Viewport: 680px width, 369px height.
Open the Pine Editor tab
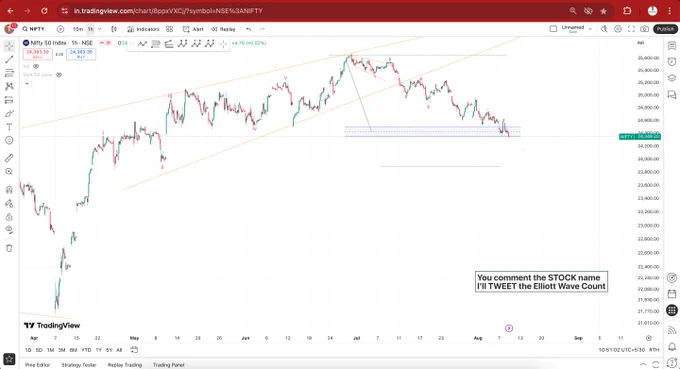point(37,365)
